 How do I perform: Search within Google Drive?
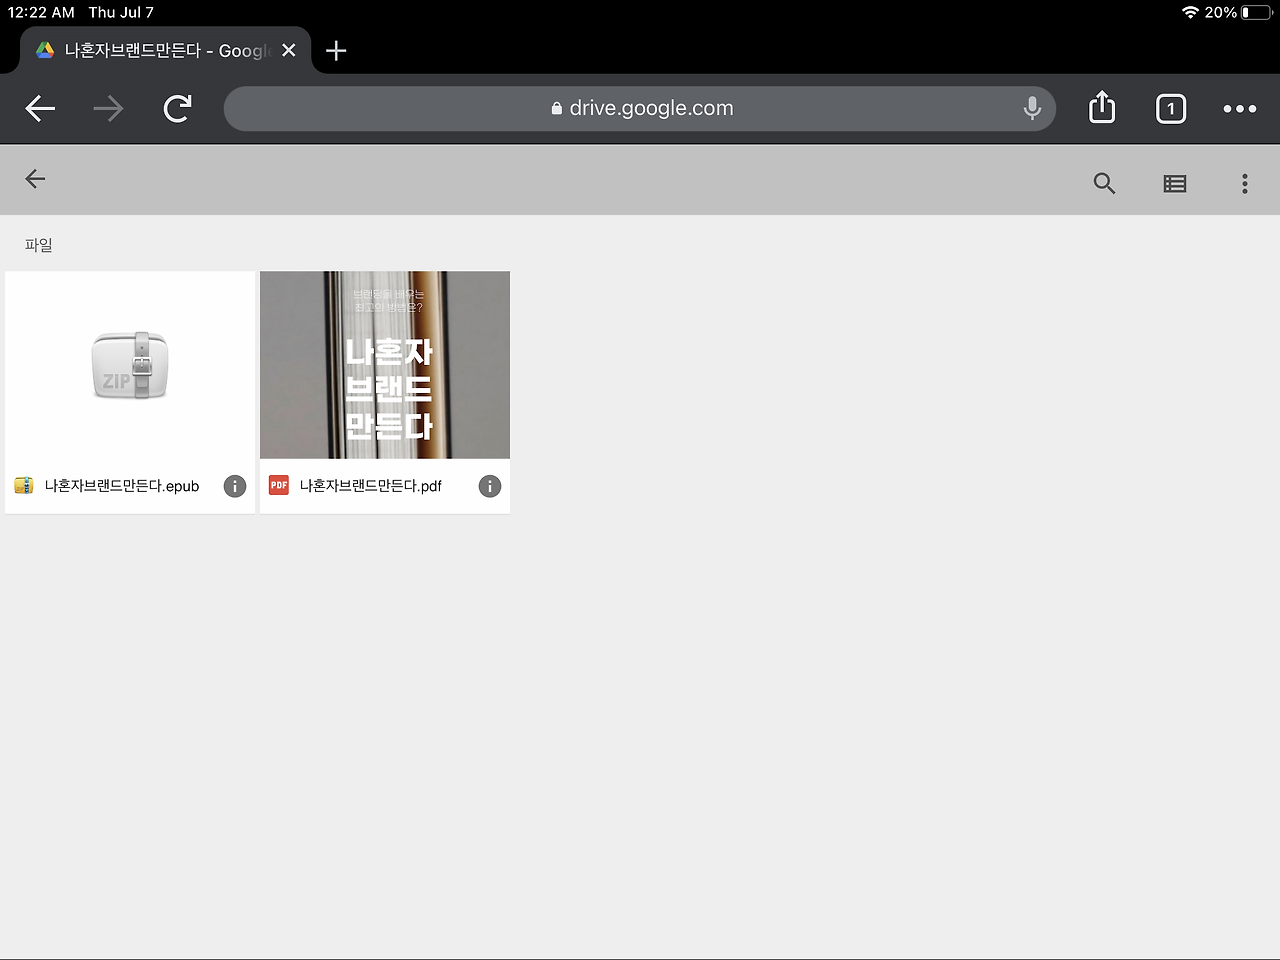tap(1104, 183)
